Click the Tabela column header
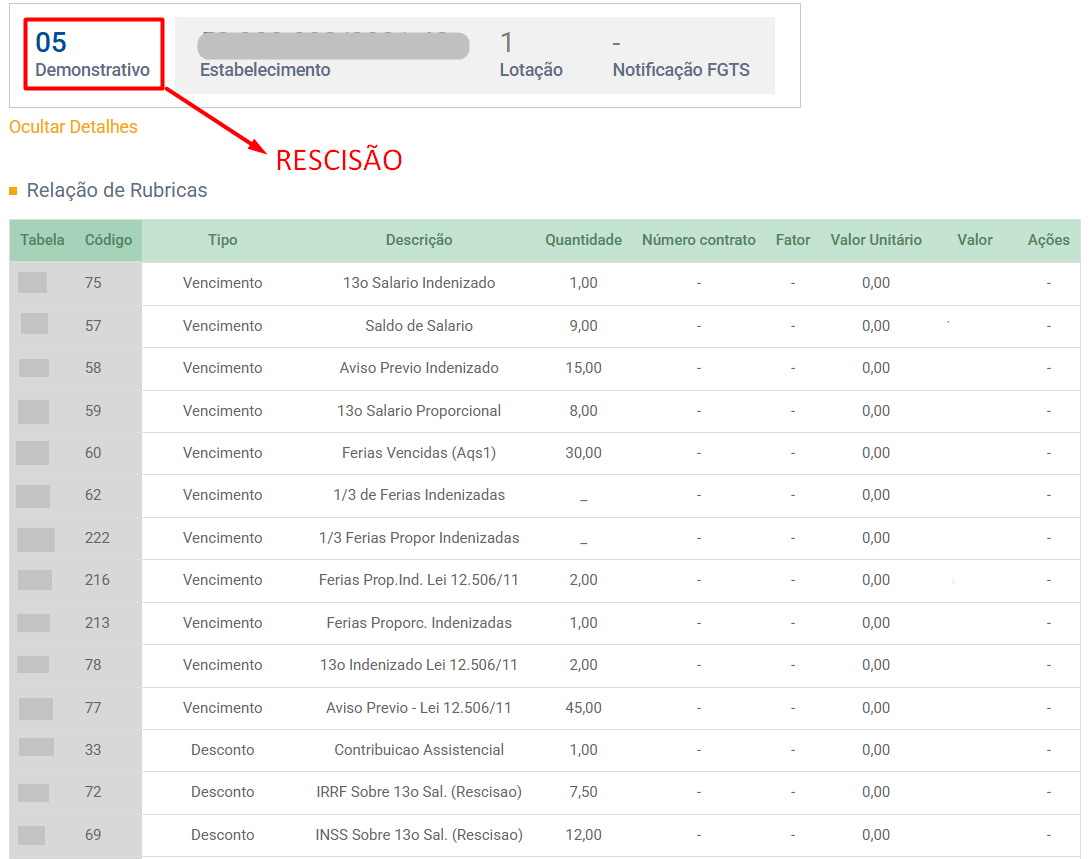 coord(42,240)
